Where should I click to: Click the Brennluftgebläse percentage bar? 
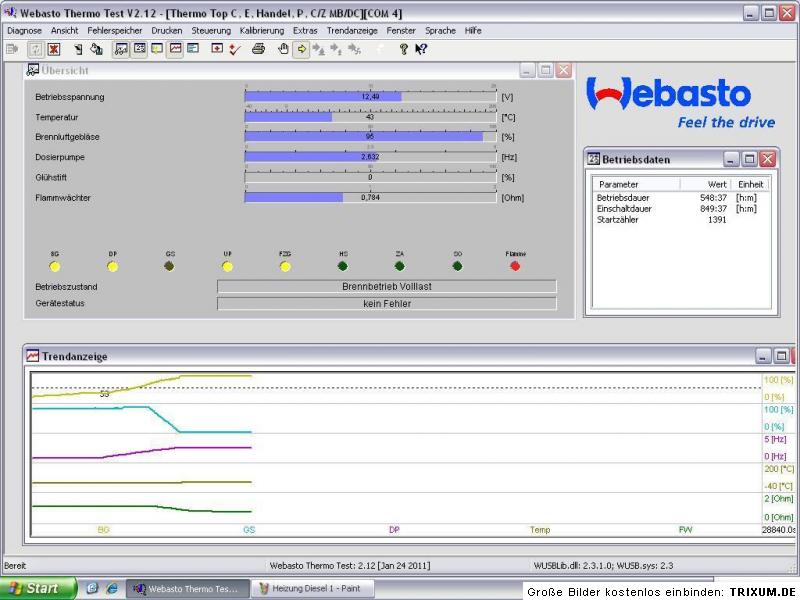pos(370,136)
